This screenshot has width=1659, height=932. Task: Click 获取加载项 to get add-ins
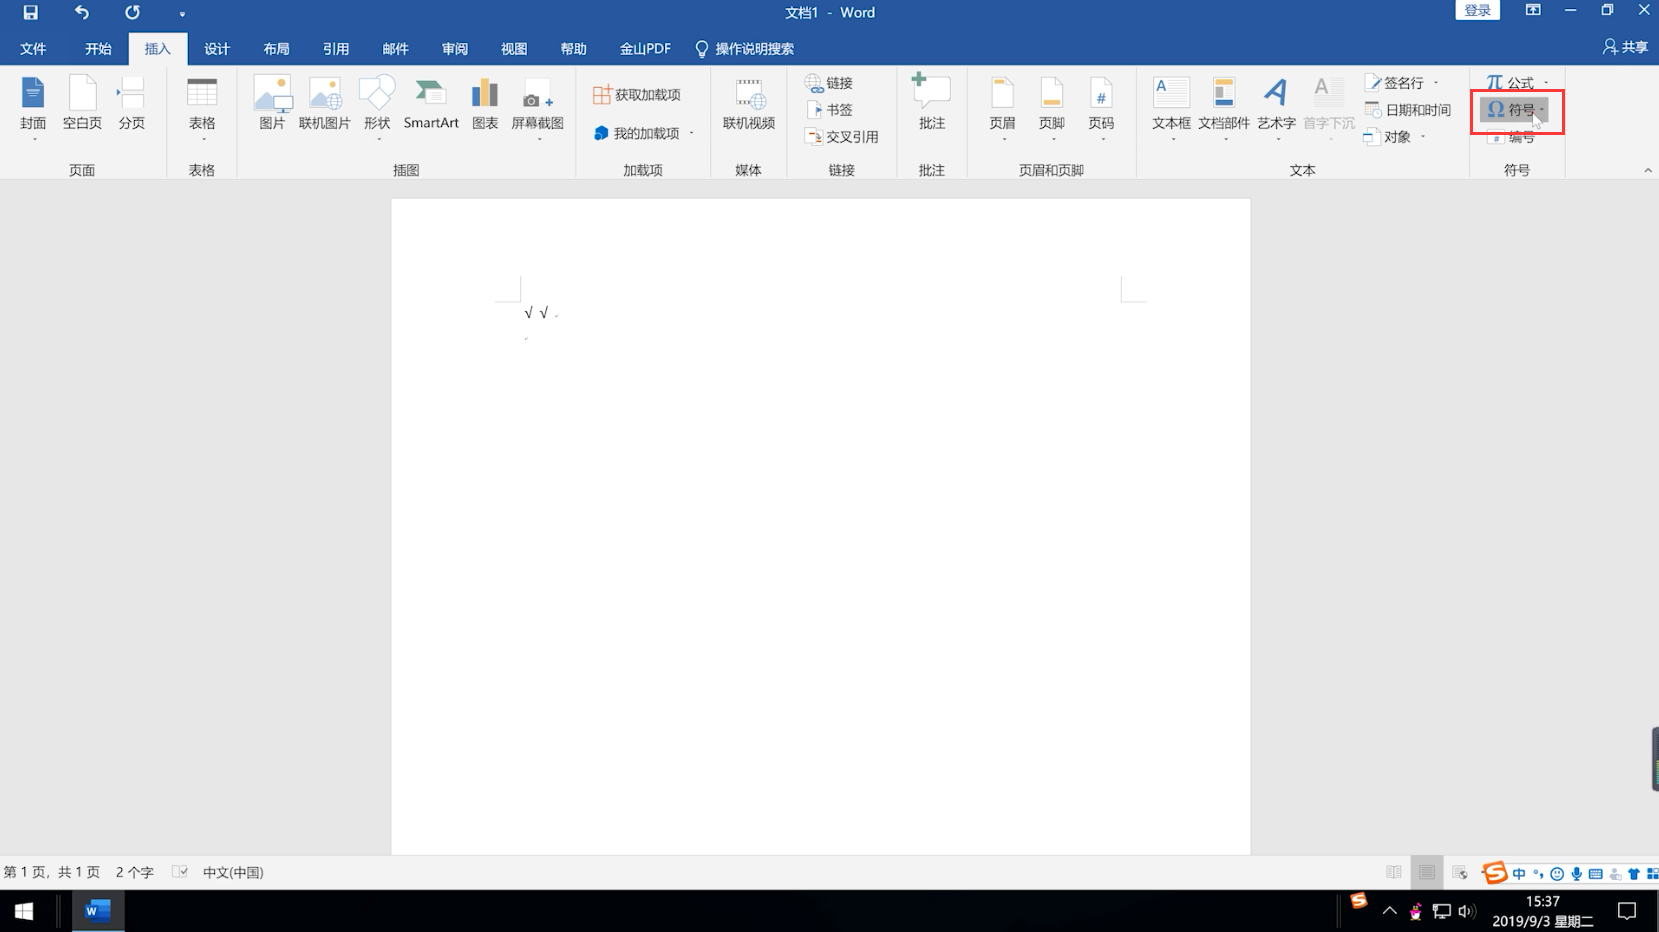pyautogui.click(x=637, y=94)
